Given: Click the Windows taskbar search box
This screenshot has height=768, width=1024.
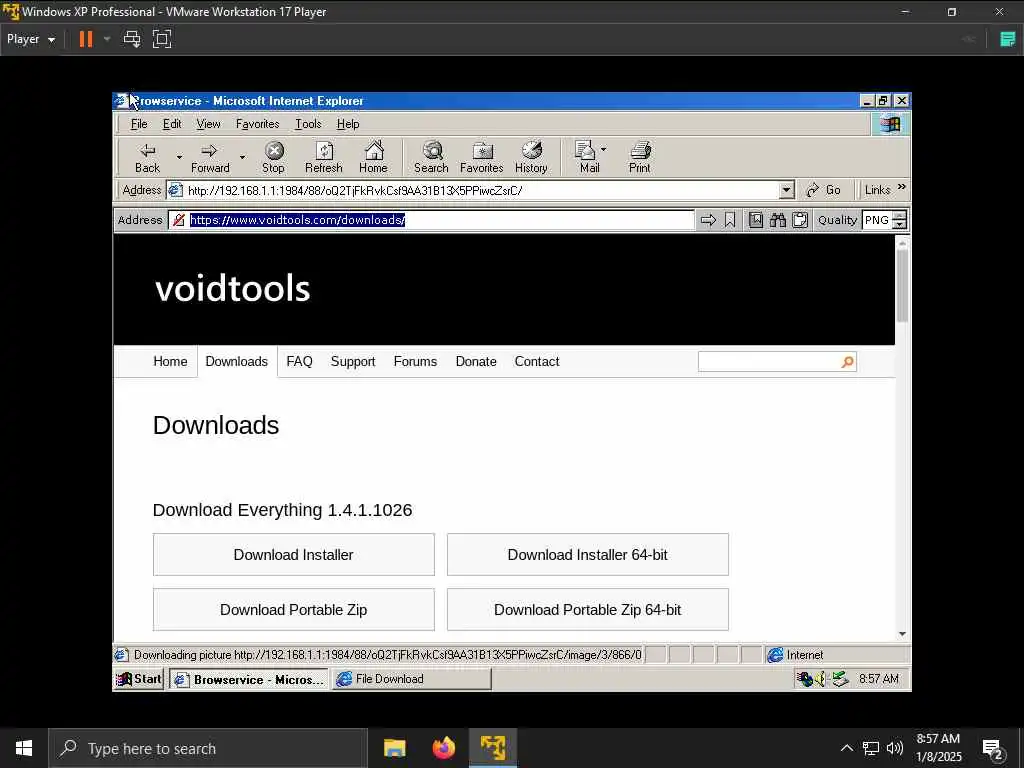Looking at the screenshot, I should coord(208,748).
